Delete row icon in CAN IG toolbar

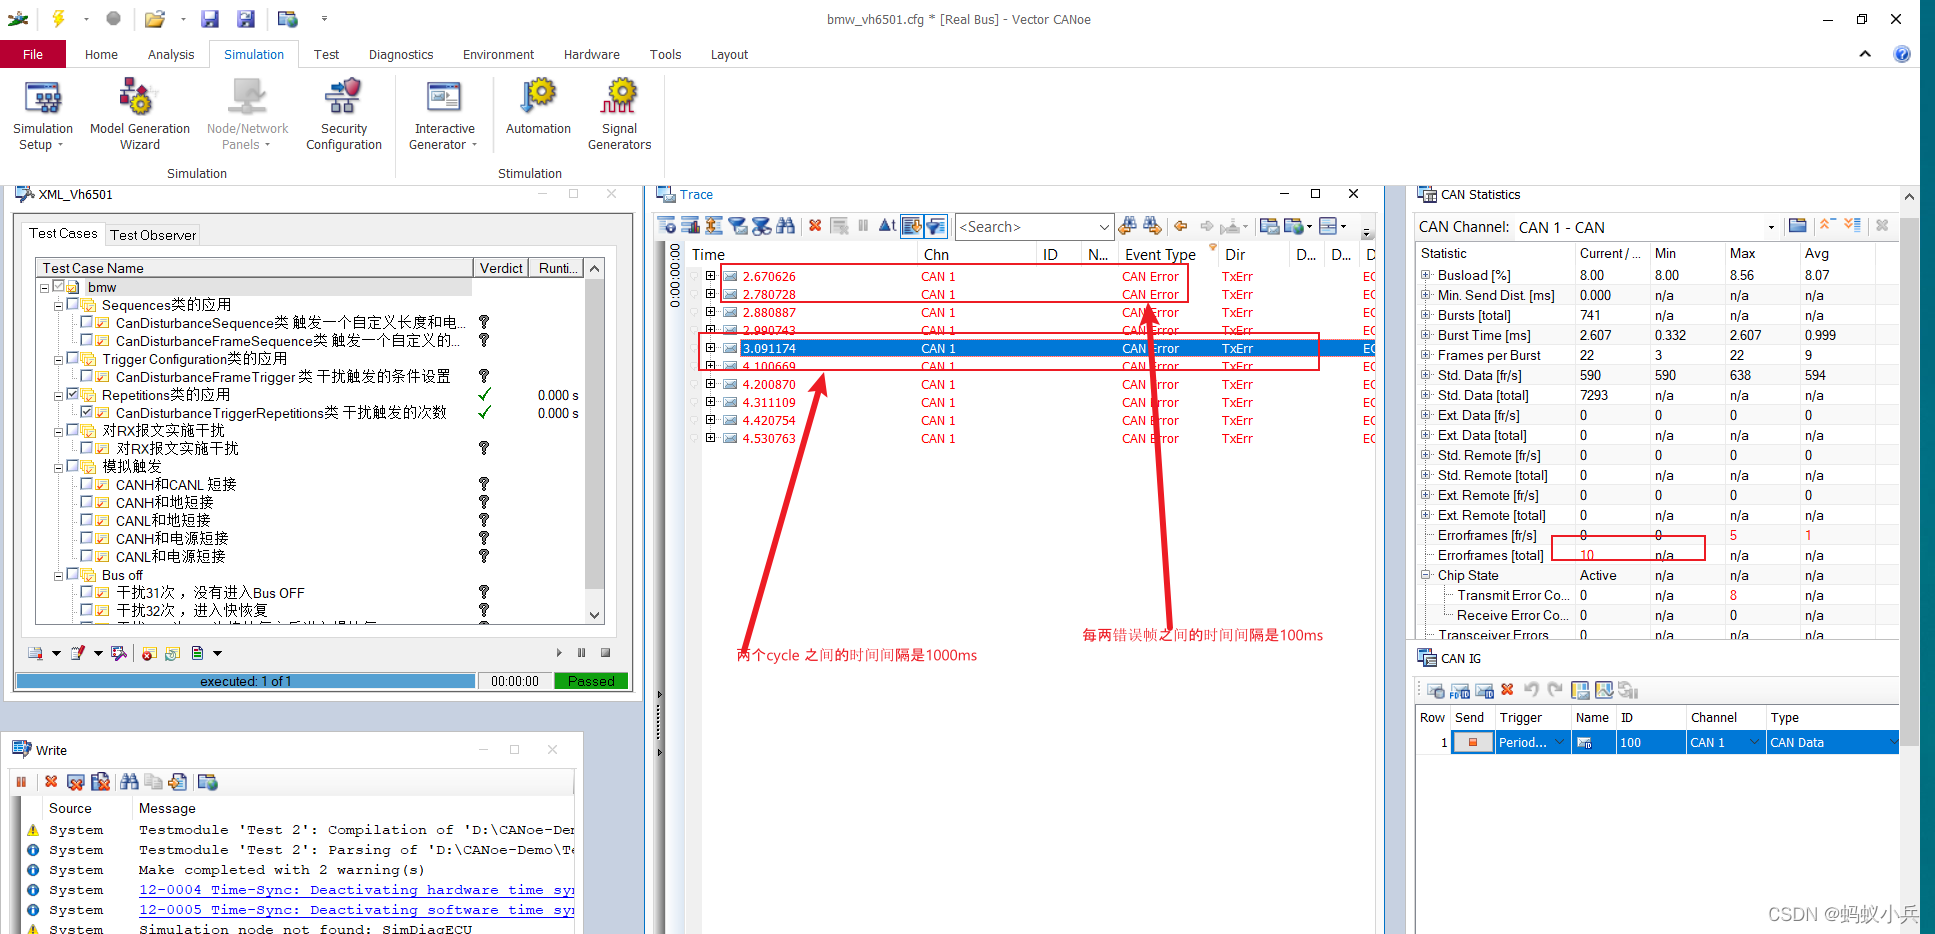point(1507,690)
